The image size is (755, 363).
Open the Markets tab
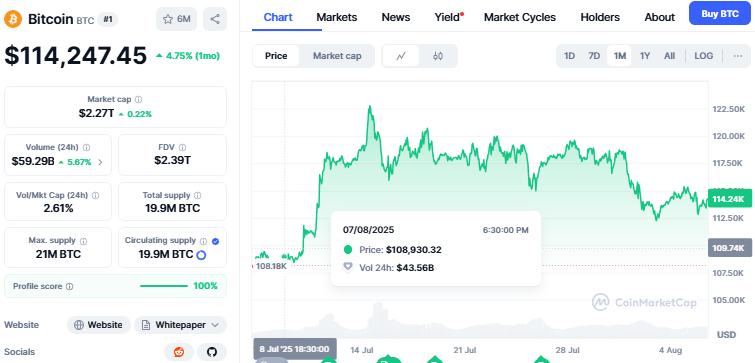[337, 17]
